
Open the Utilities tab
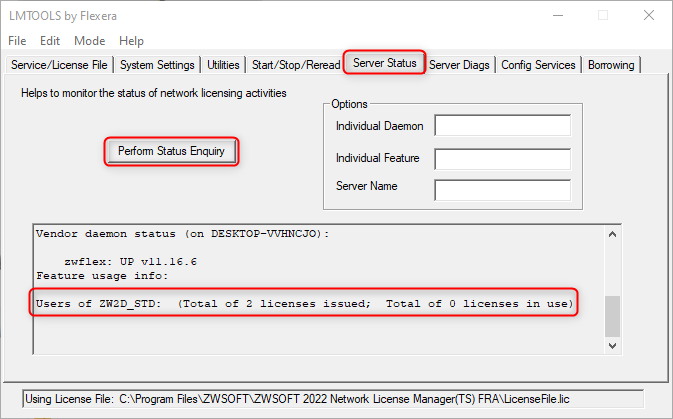pos(223,65)
